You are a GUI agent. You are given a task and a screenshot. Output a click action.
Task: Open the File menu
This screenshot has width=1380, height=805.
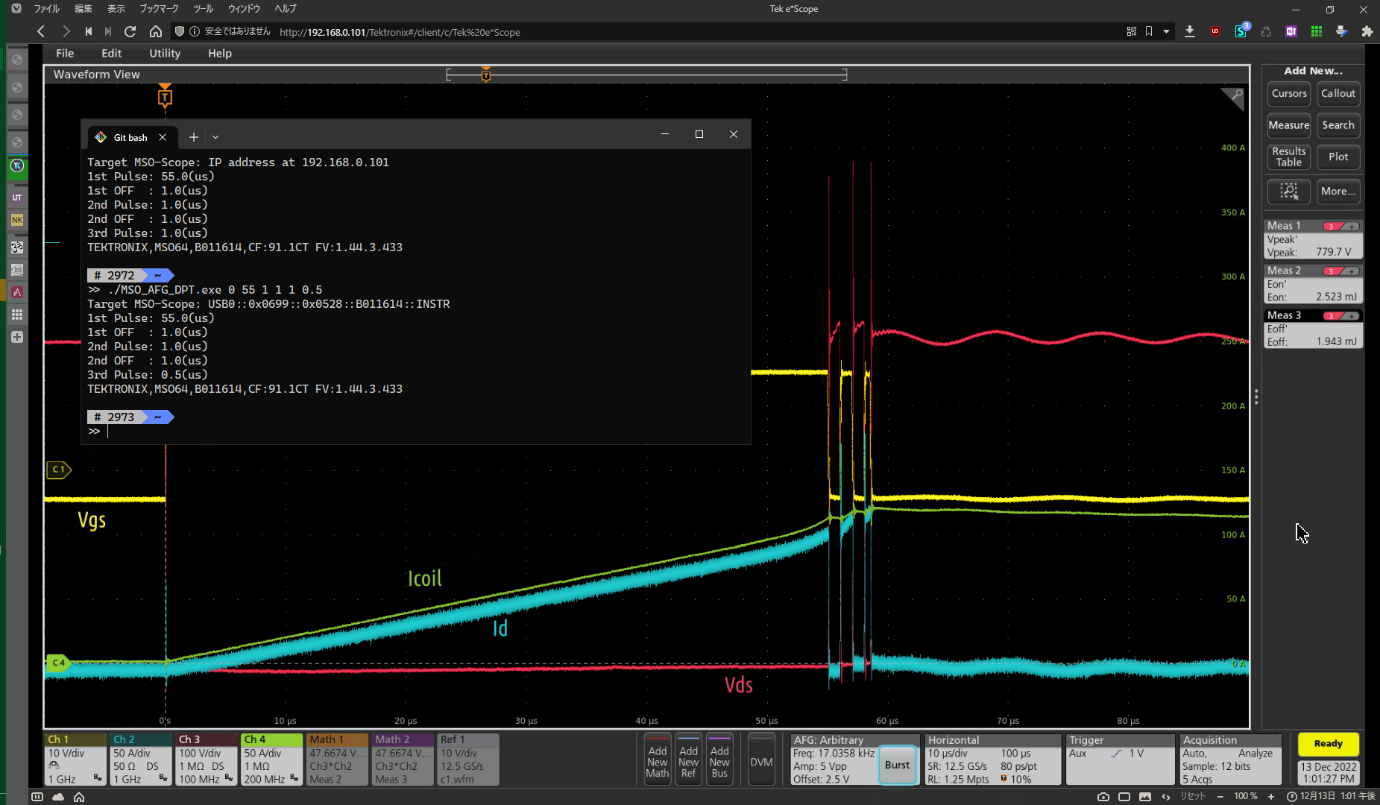pyautogui.click(x=65, y=53)
